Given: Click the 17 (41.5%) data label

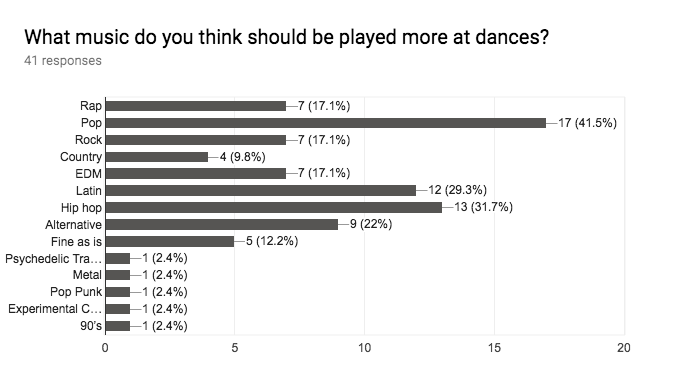Looking at the screenshot, I should tap(587, 123).
